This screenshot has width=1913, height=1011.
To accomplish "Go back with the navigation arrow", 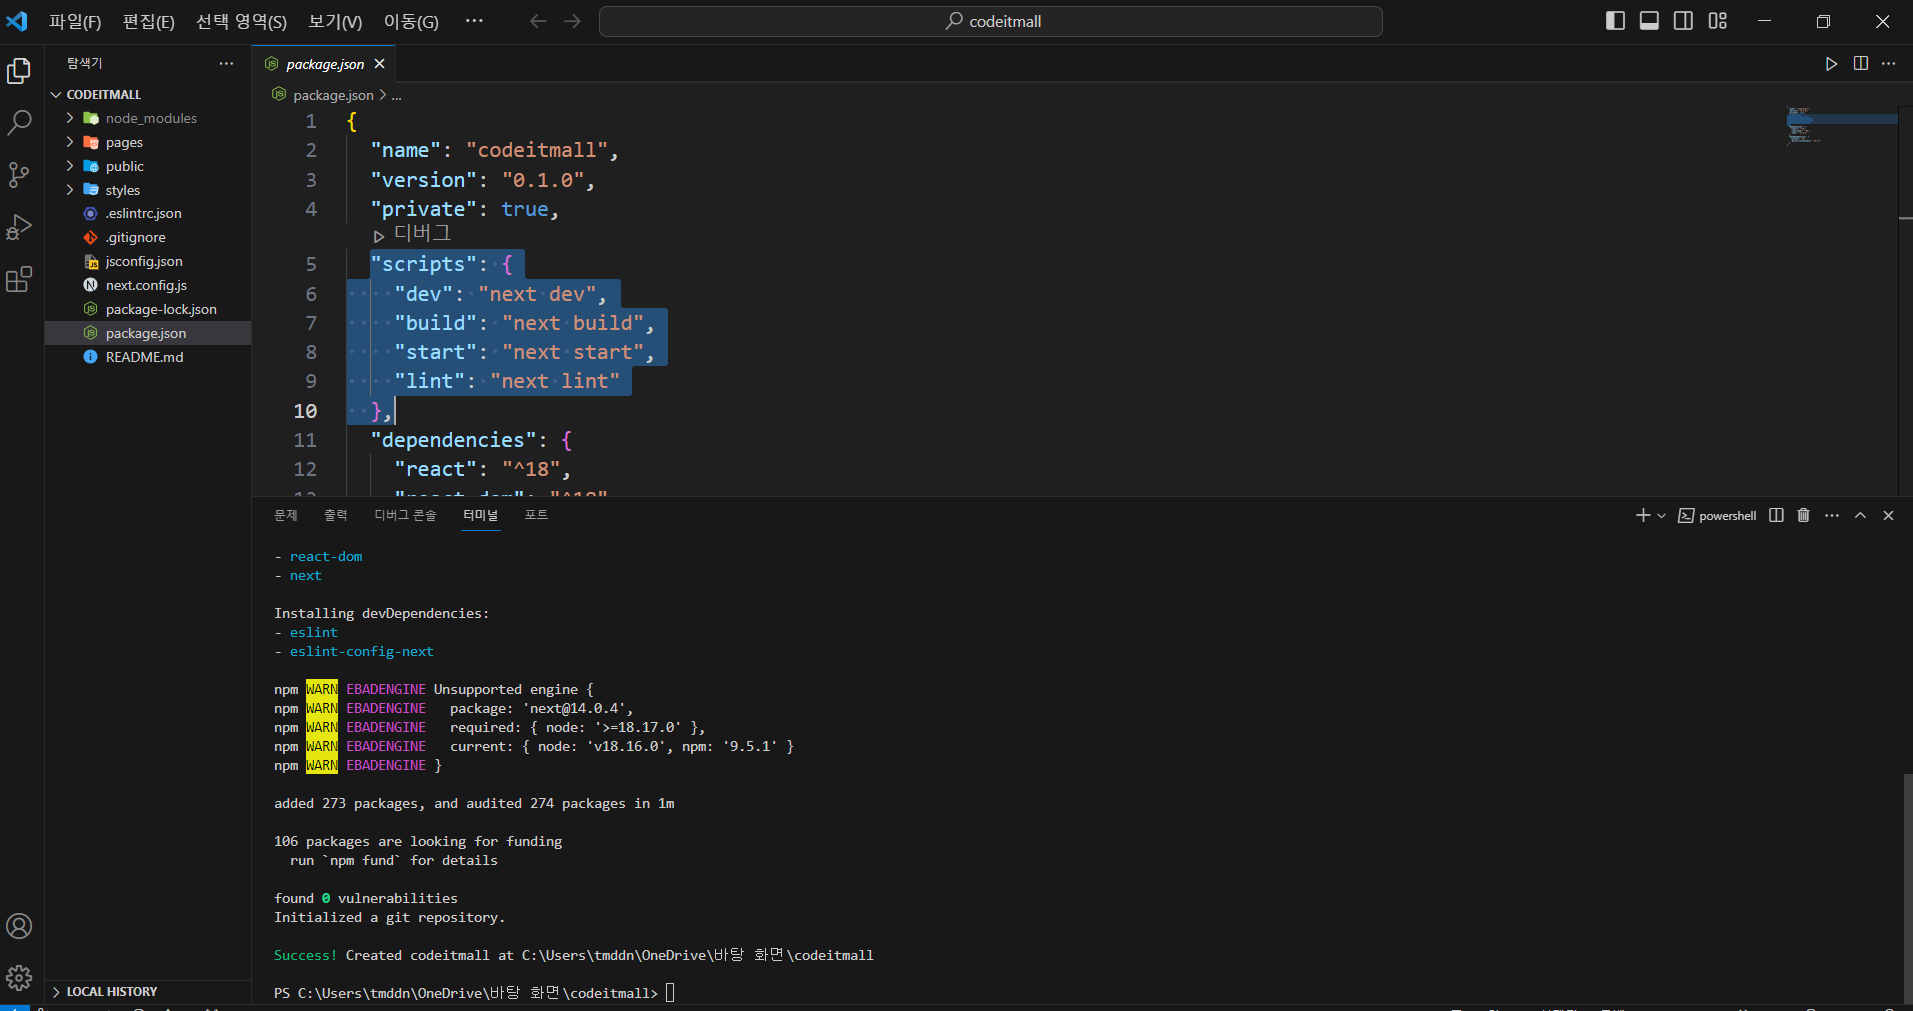I will 538,21.
